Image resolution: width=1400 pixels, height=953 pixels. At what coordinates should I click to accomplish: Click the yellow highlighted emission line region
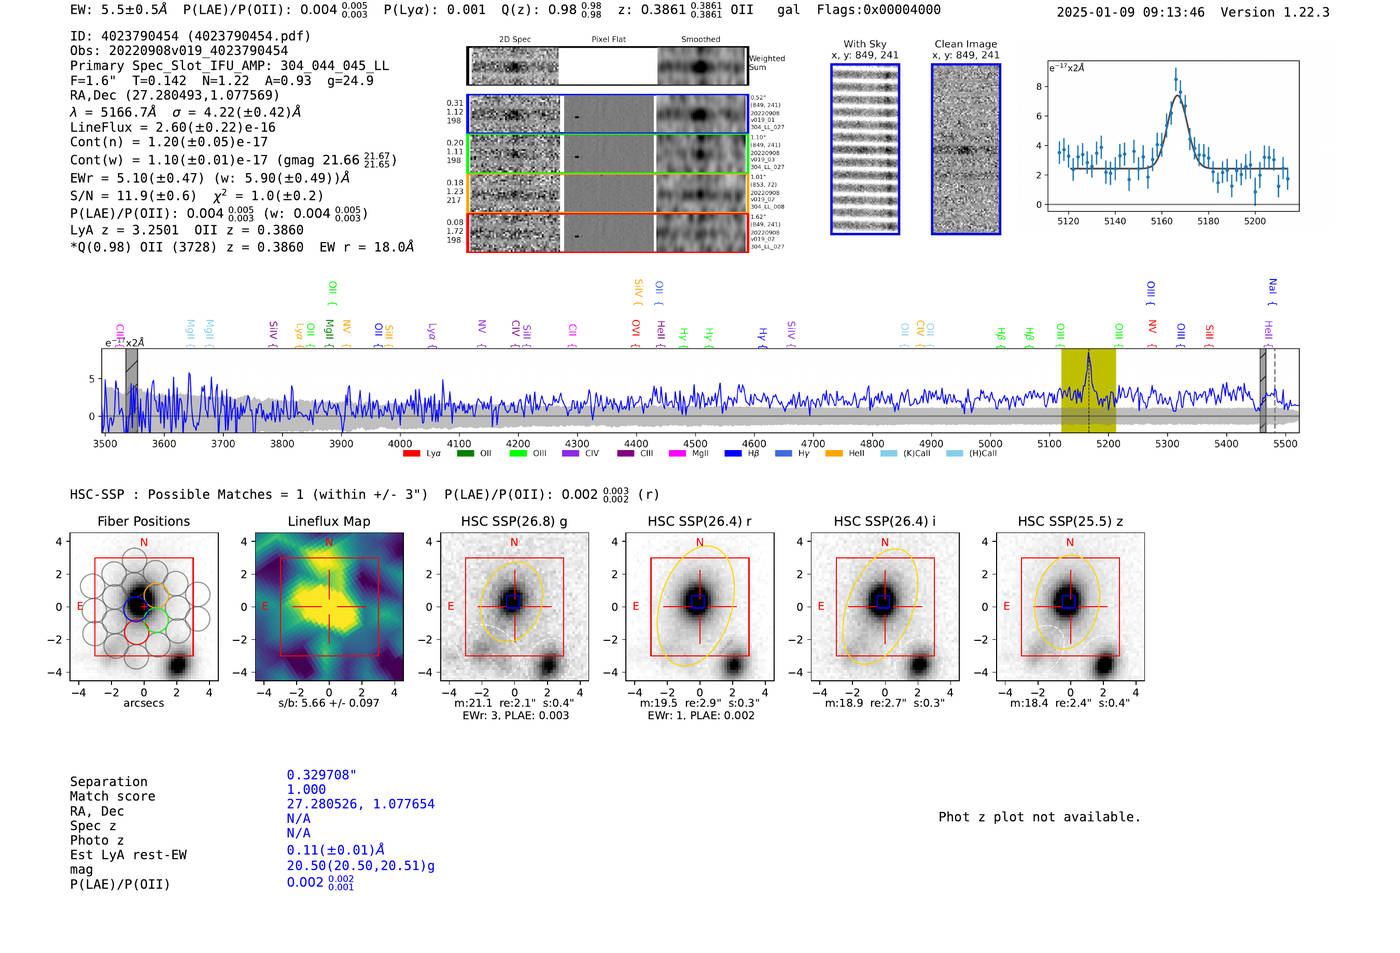point(1088,391)
